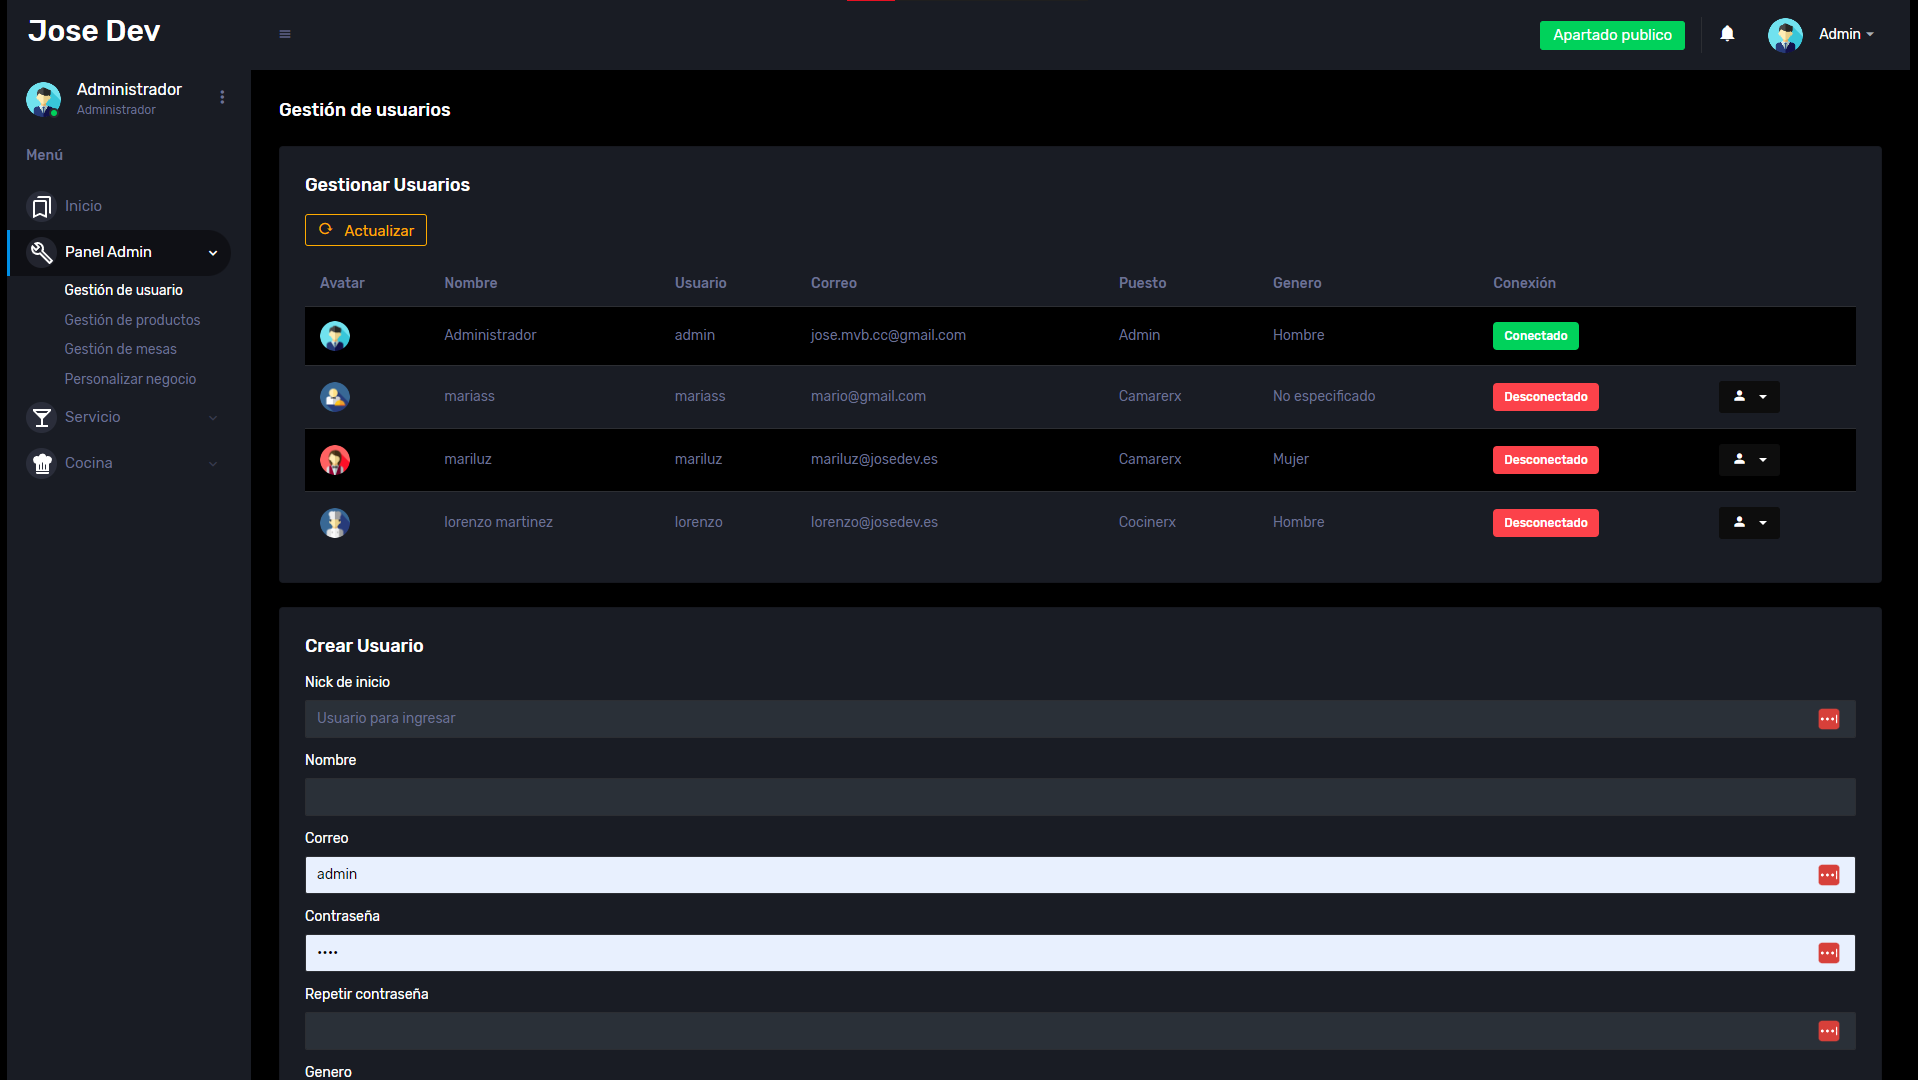
Task: Focus the Nombre input field
Action: (1079, 797)
